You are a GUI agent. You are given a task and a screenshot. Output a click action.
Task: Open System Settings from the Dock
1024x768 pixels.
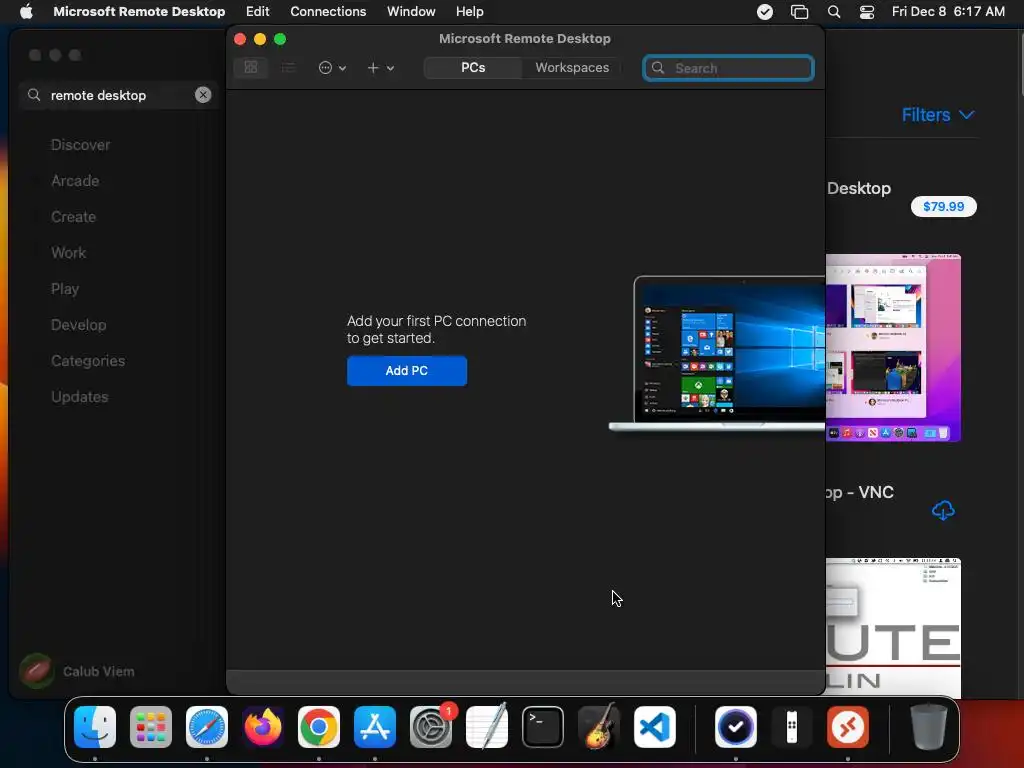[x=431, y=727]
